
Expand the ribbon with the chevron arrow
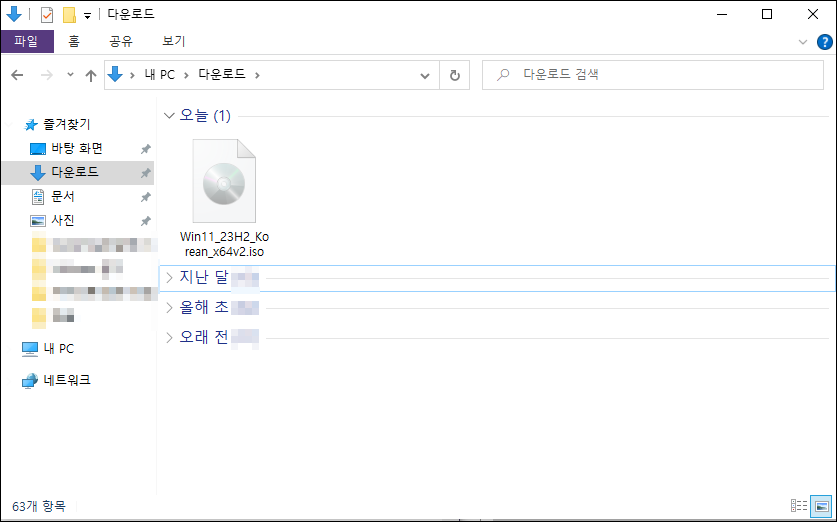pyautogui.click(x=802, y=42)
